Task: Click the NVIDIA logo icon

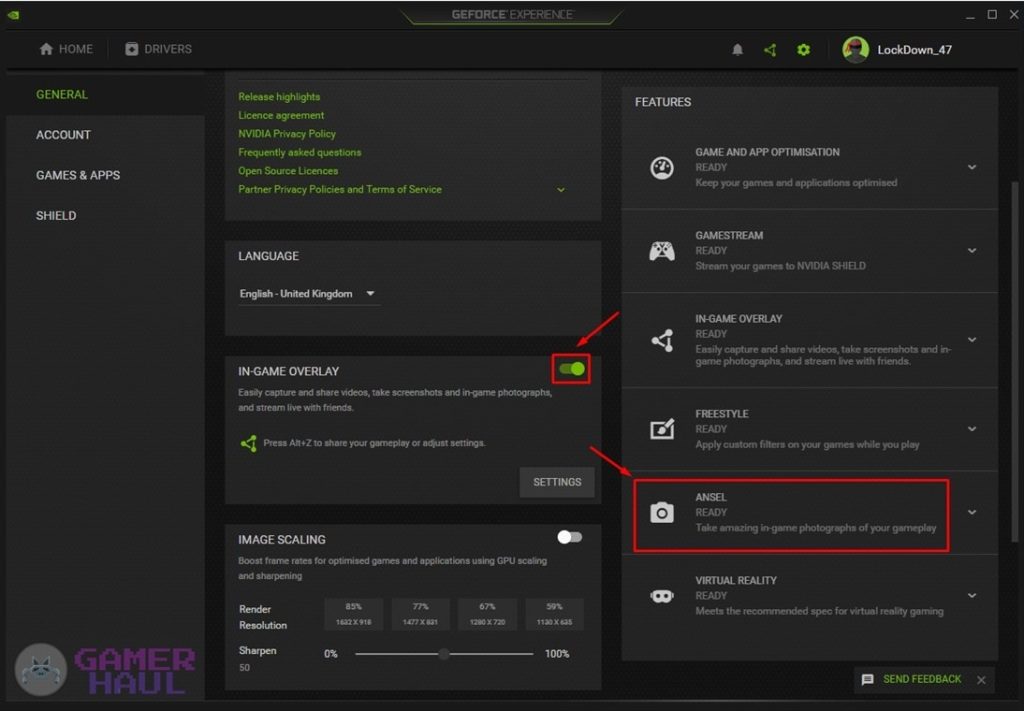Action: [x=13, y=14]
